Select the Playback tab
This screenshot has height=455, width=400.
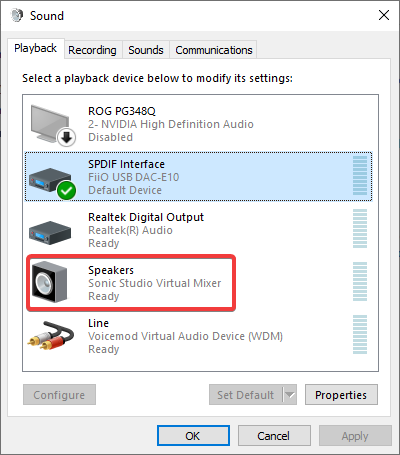pyautogui.click(x=36, y=48)
